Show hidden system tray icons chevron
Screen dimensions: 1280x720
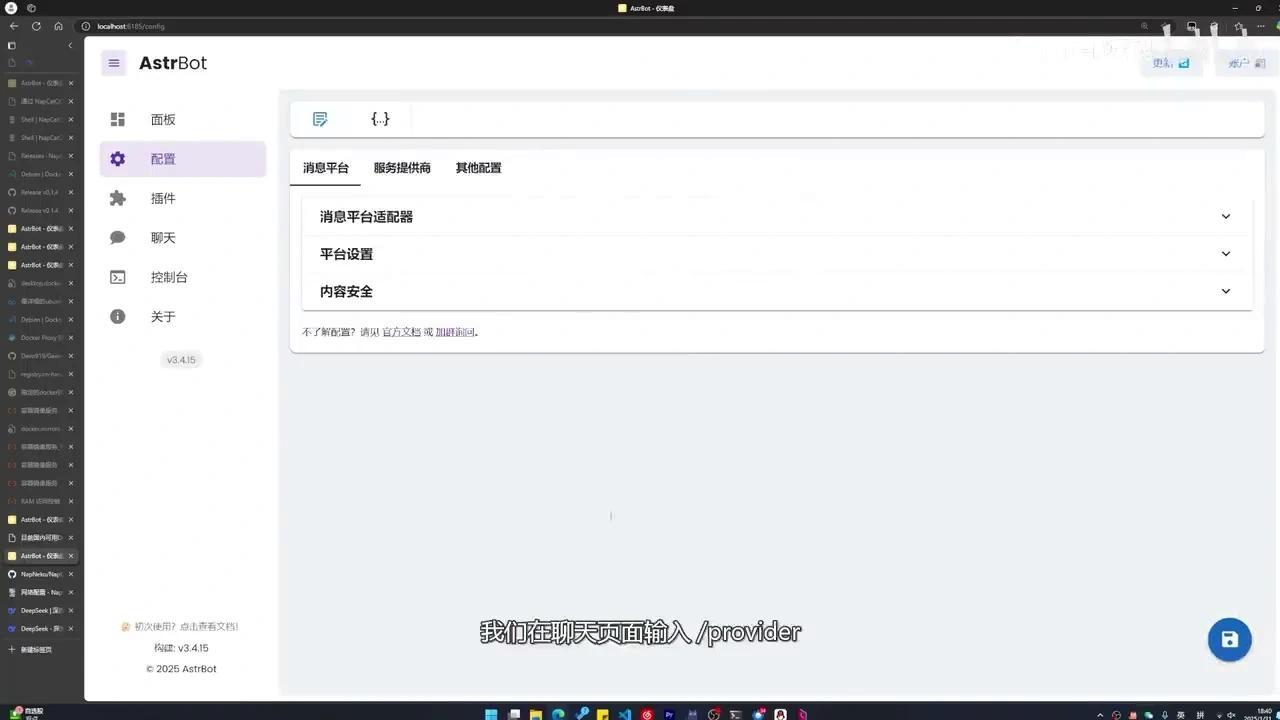tap(1099, 714)
